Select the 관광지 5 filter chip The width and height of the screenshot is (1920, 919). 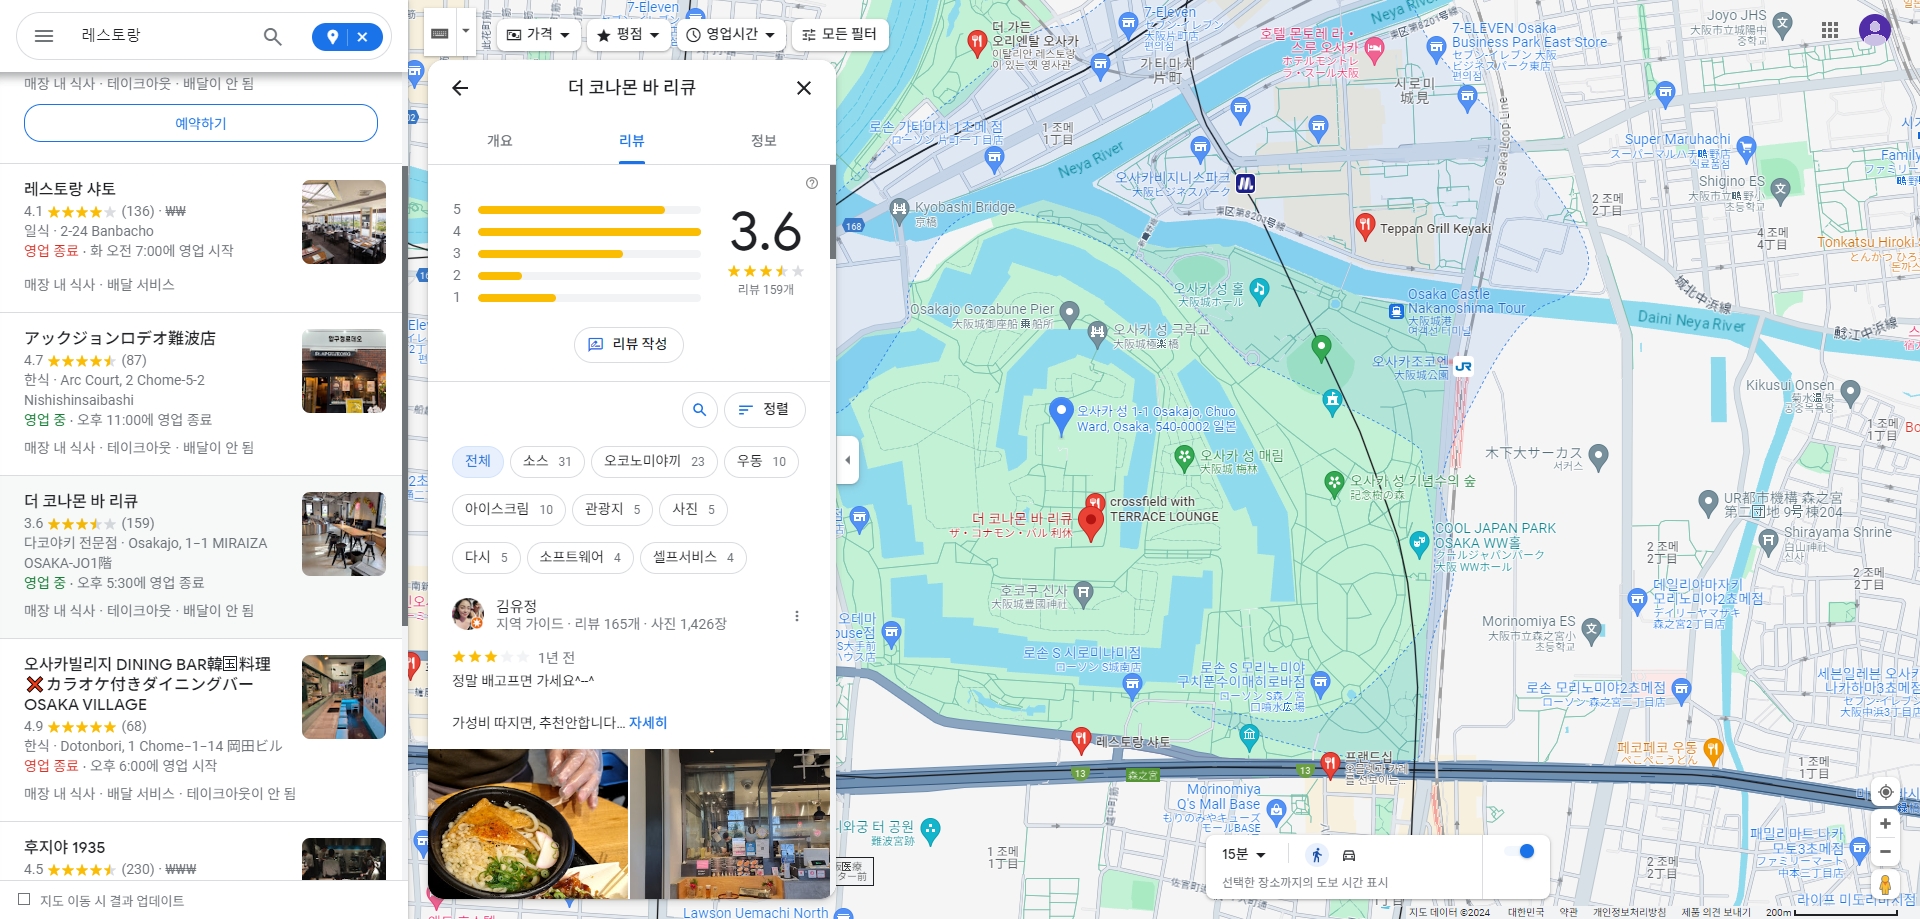612,509
